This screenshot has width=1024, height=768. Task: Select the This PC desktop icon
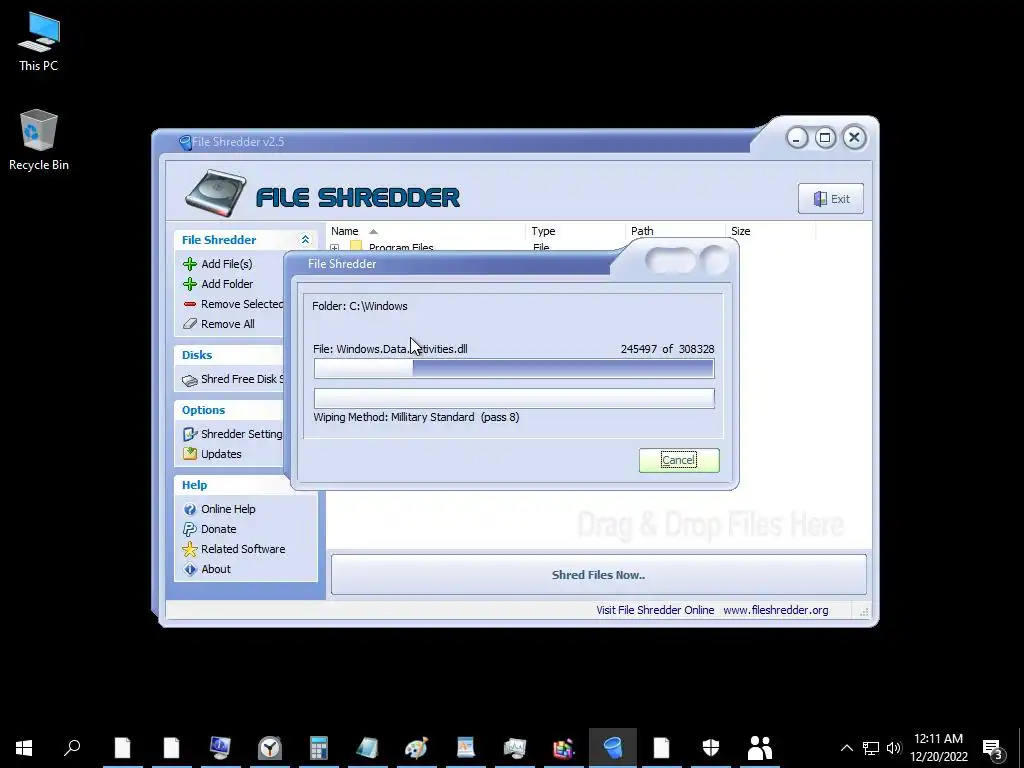(x=39, y=40)
